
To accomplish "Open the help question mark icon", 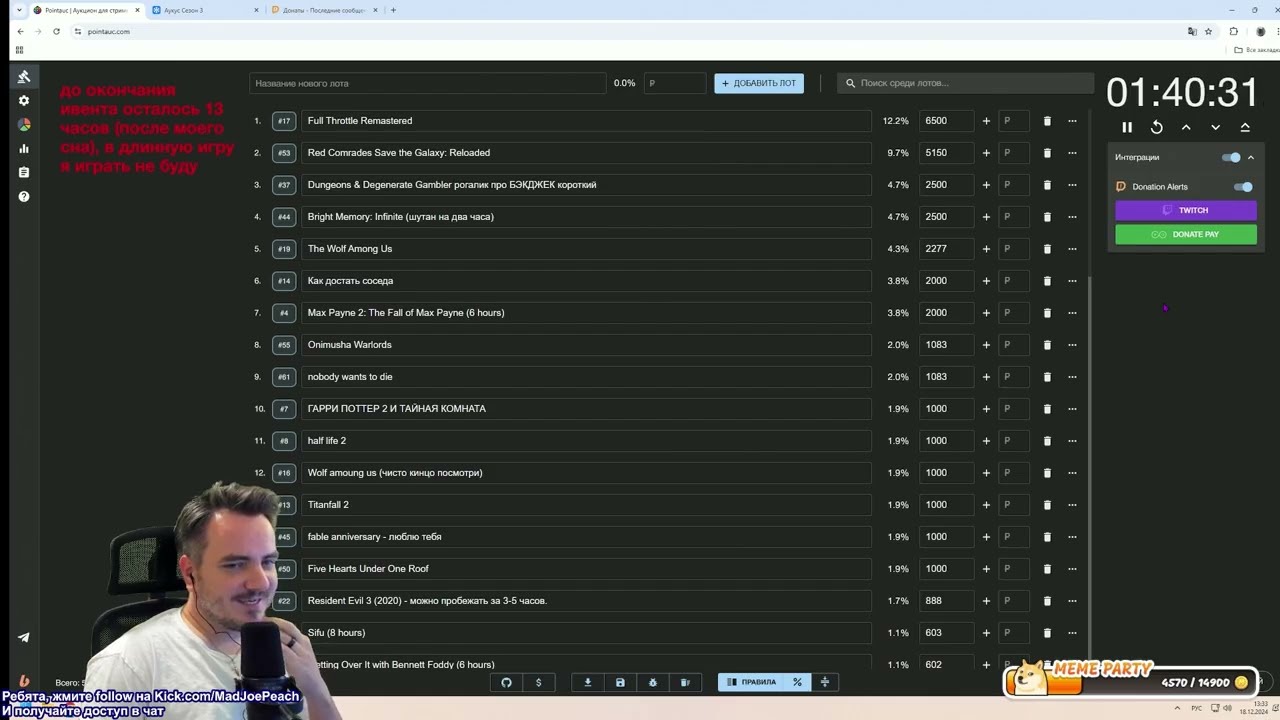I will coord(24,197).
